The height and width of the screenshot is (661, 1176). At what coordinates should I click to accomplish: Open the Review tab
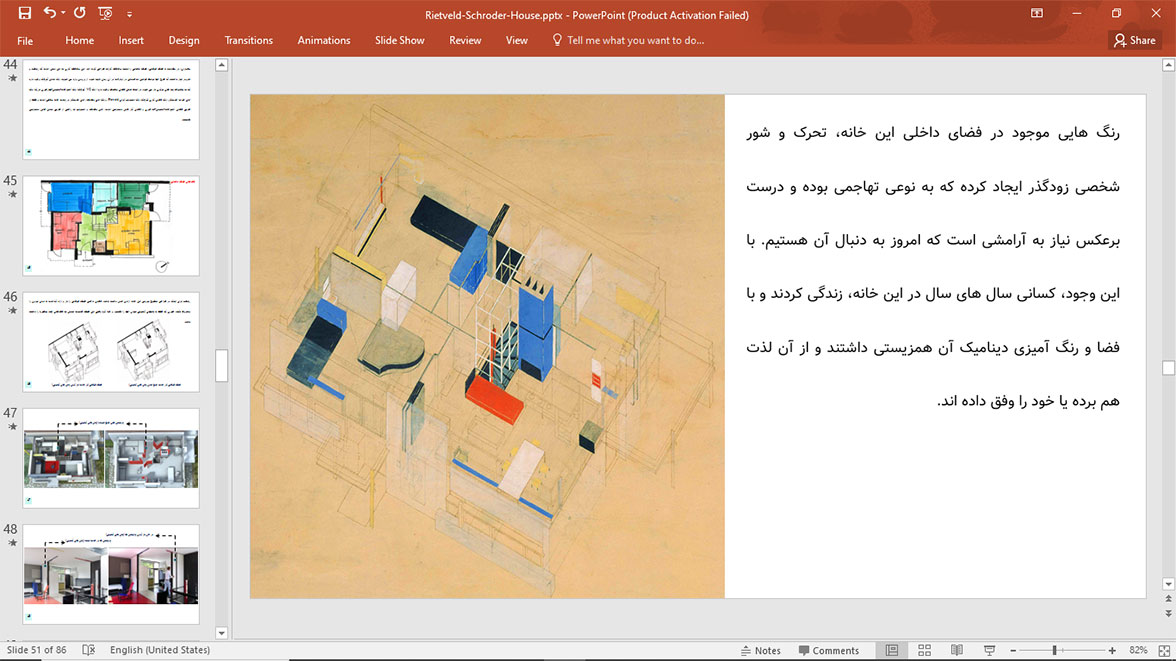click(x=465, y=41)
